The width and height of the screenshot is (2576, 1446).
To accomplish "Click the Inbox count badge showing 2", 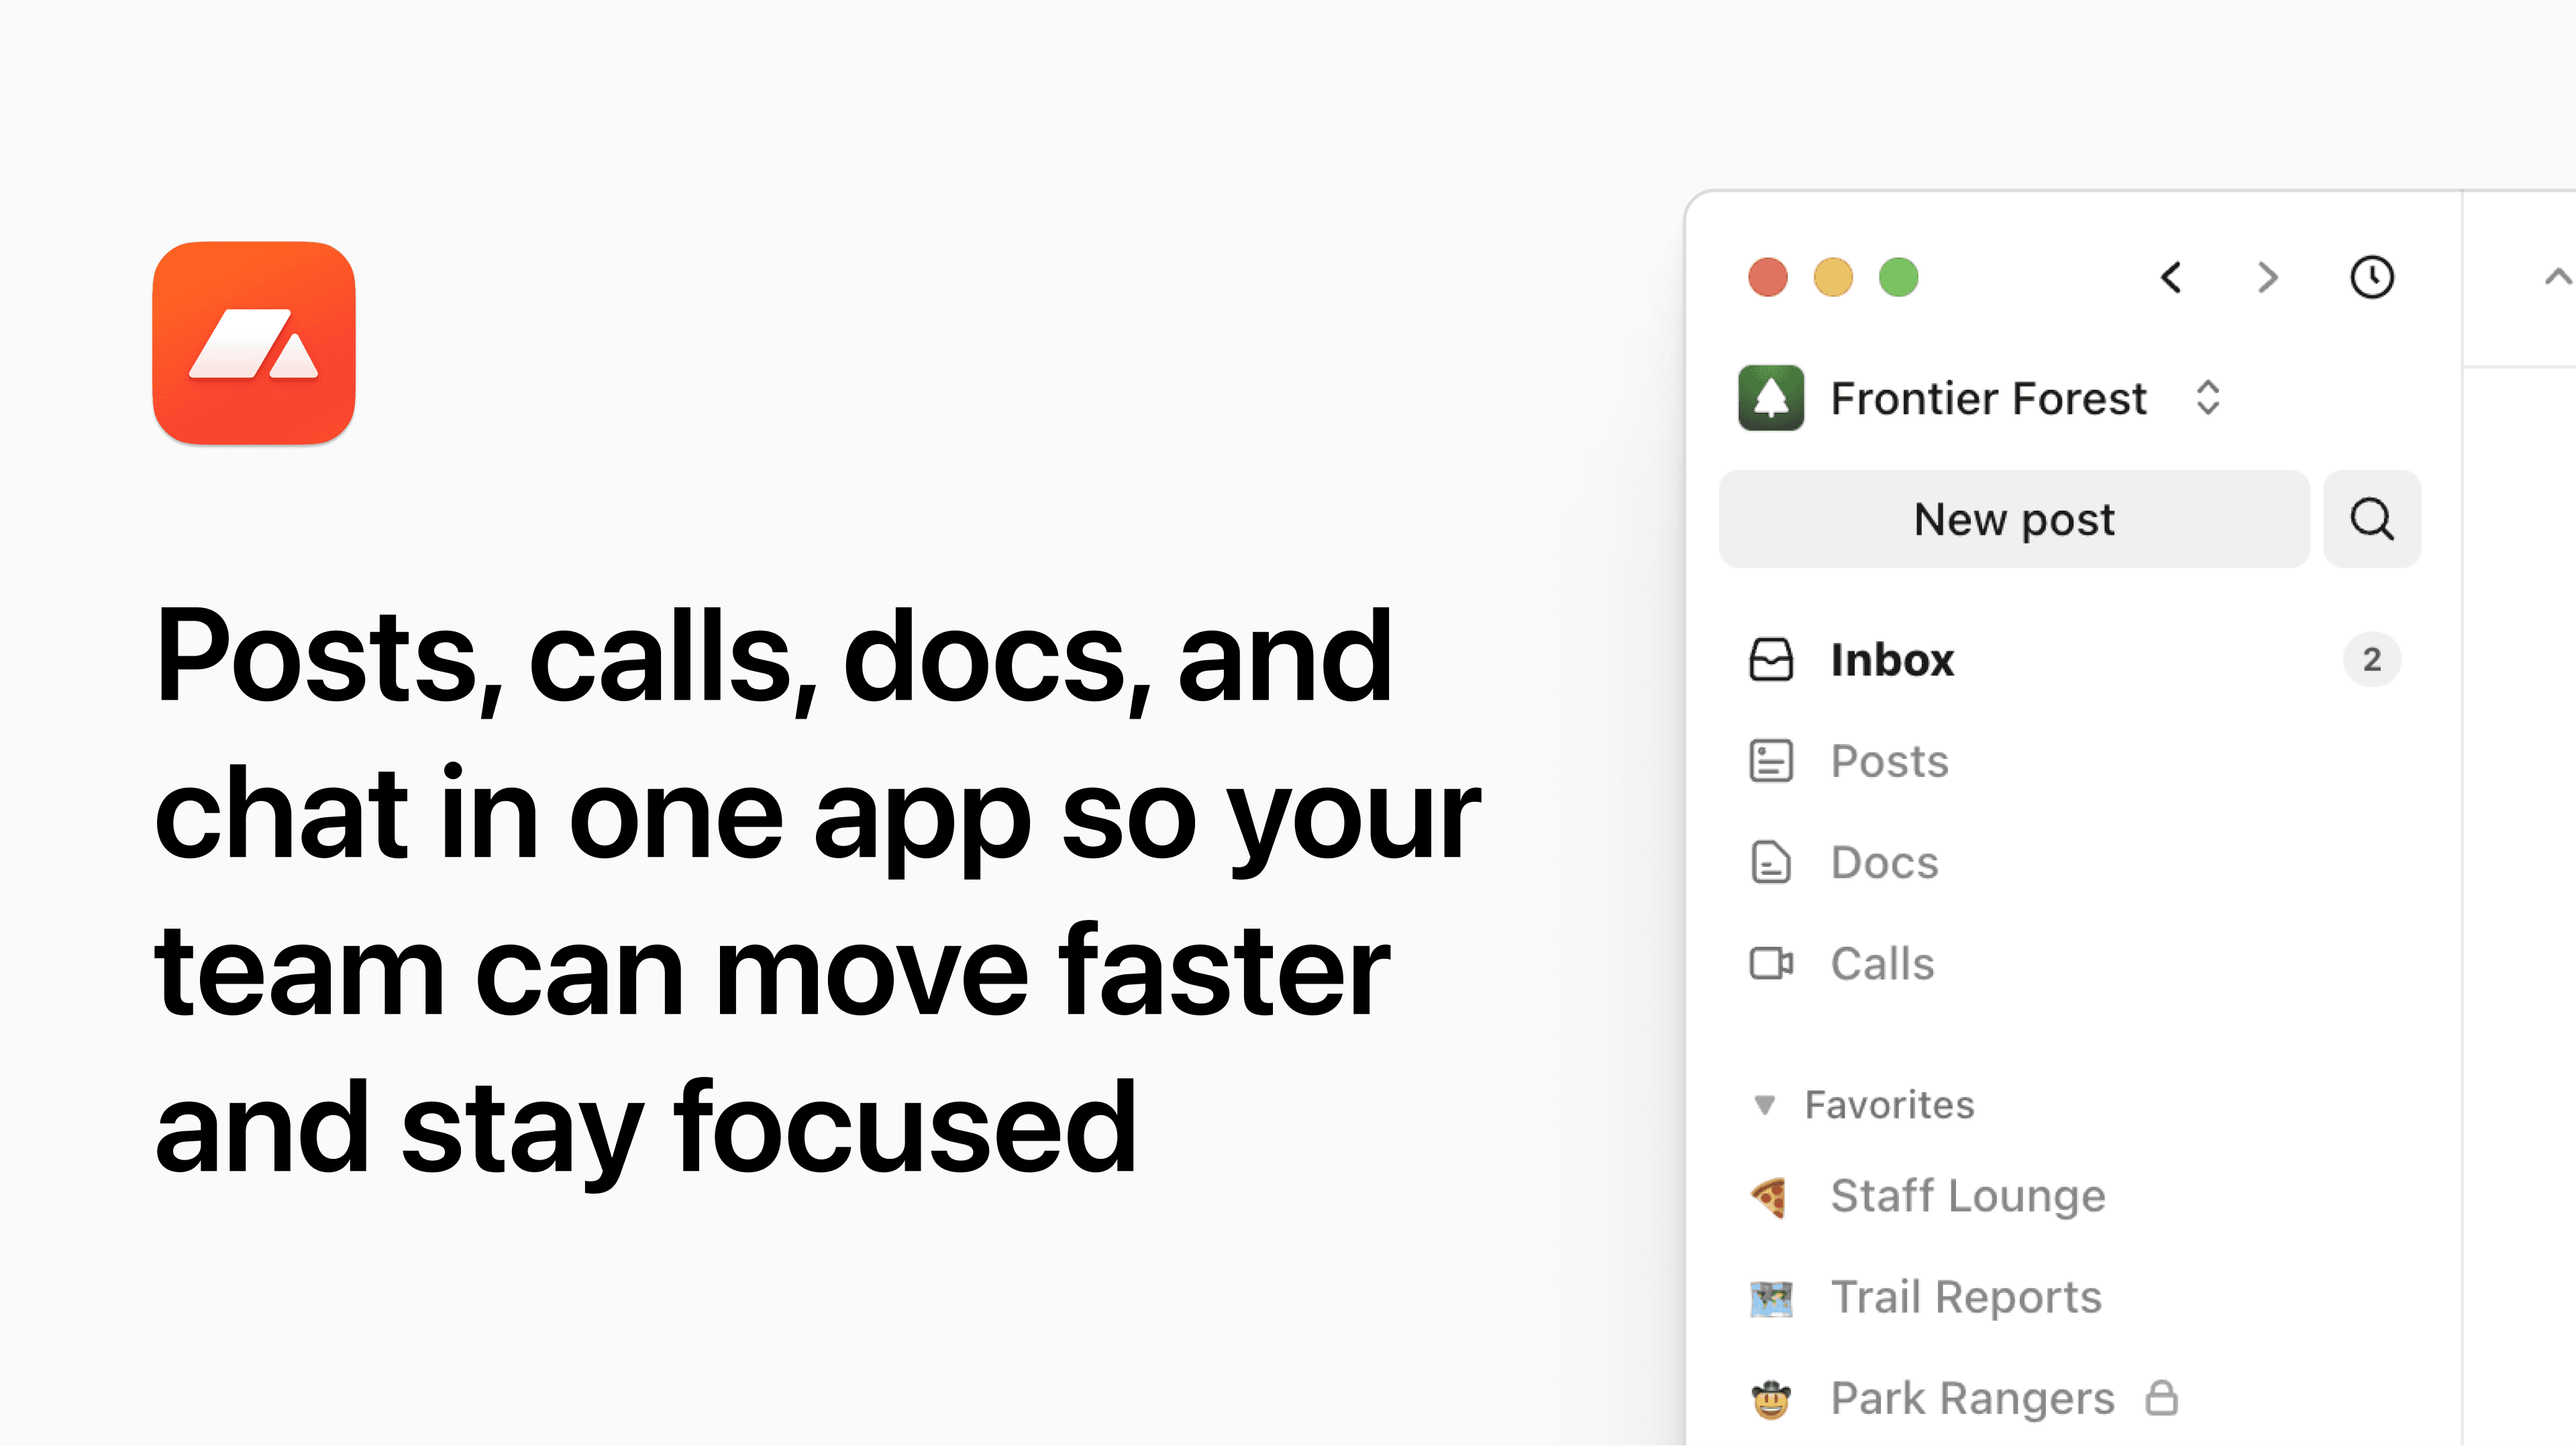I will (2373, 658).
